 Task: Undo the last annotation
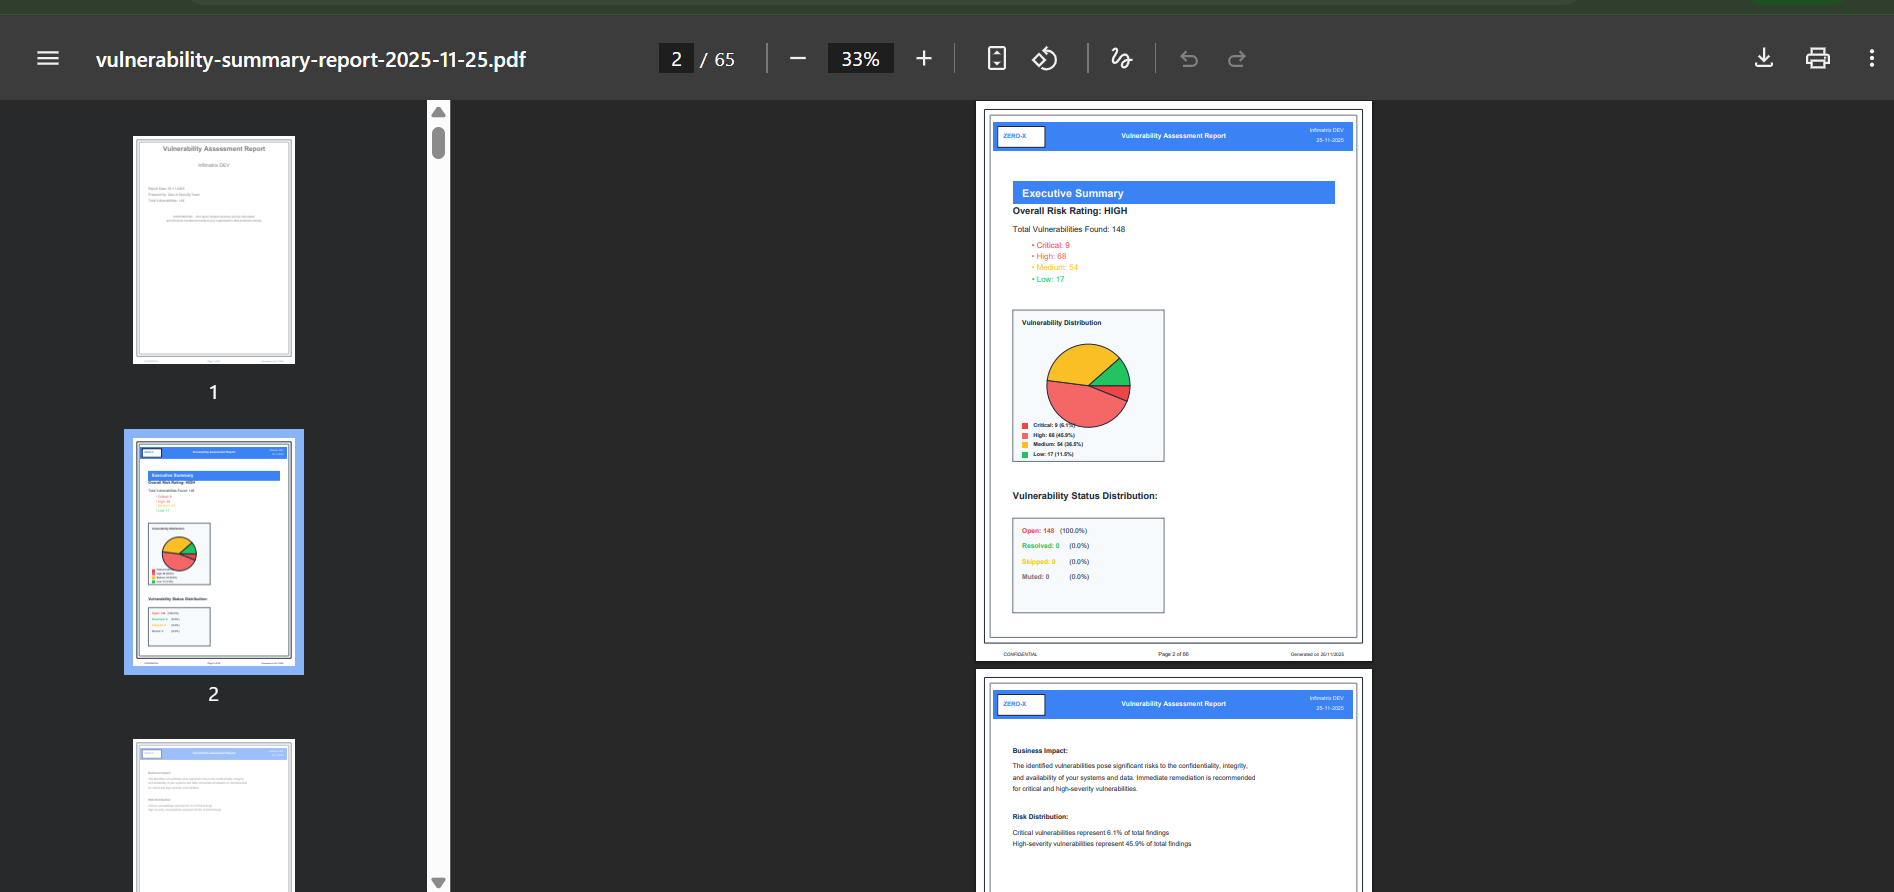click(1189, 59)
